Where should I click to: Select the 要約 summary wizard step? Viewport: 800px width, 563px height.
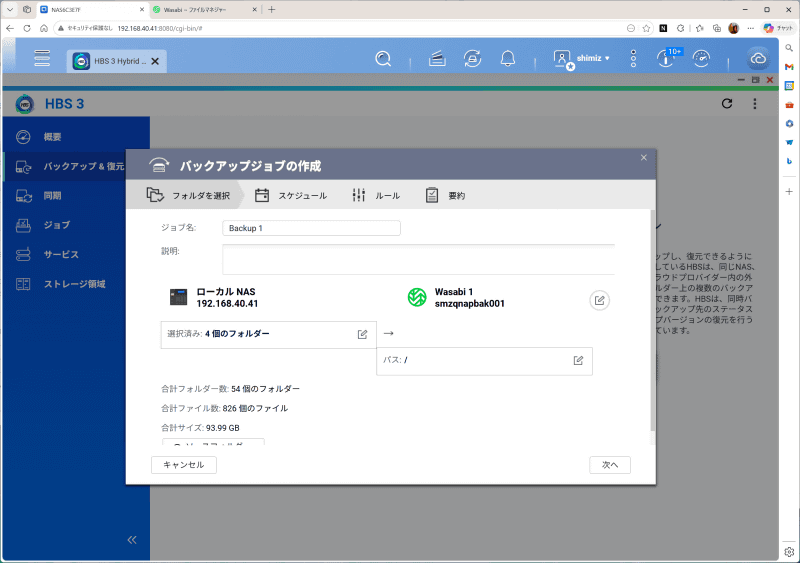coord(445,195)
